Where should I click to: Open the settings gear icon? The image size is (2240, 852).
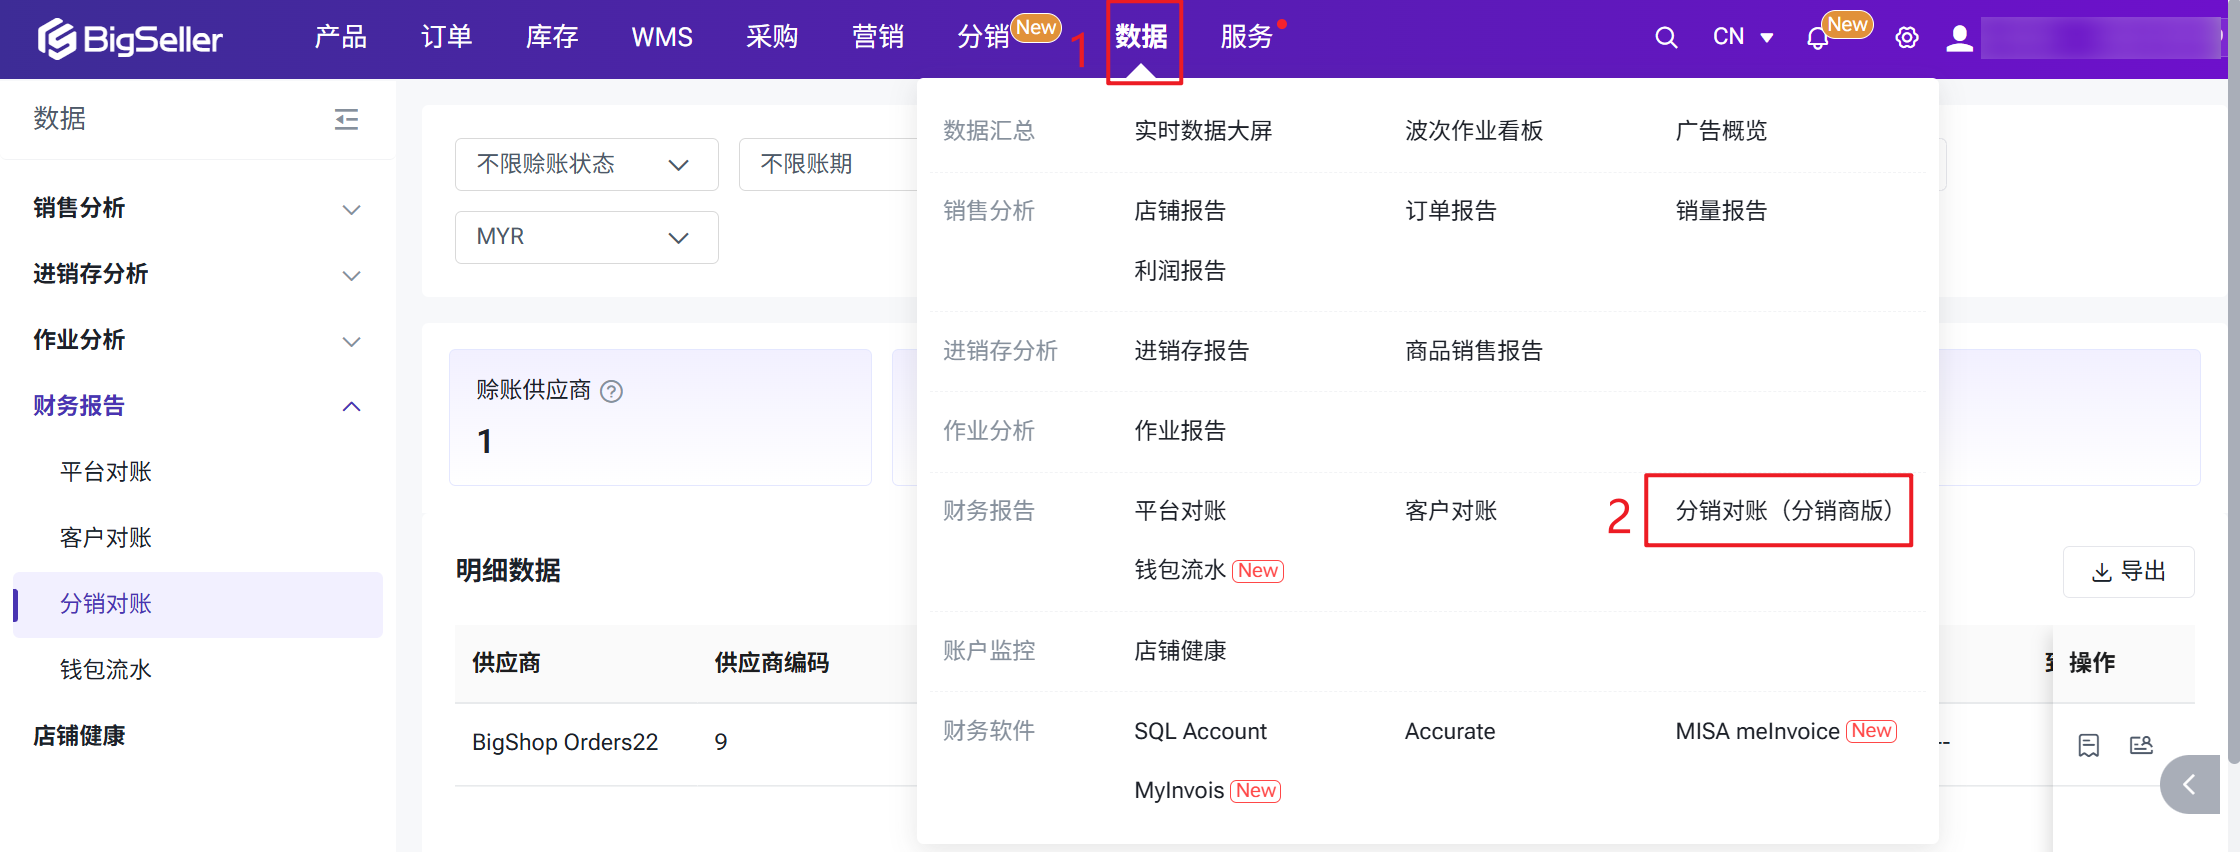tap(1906, 38)
